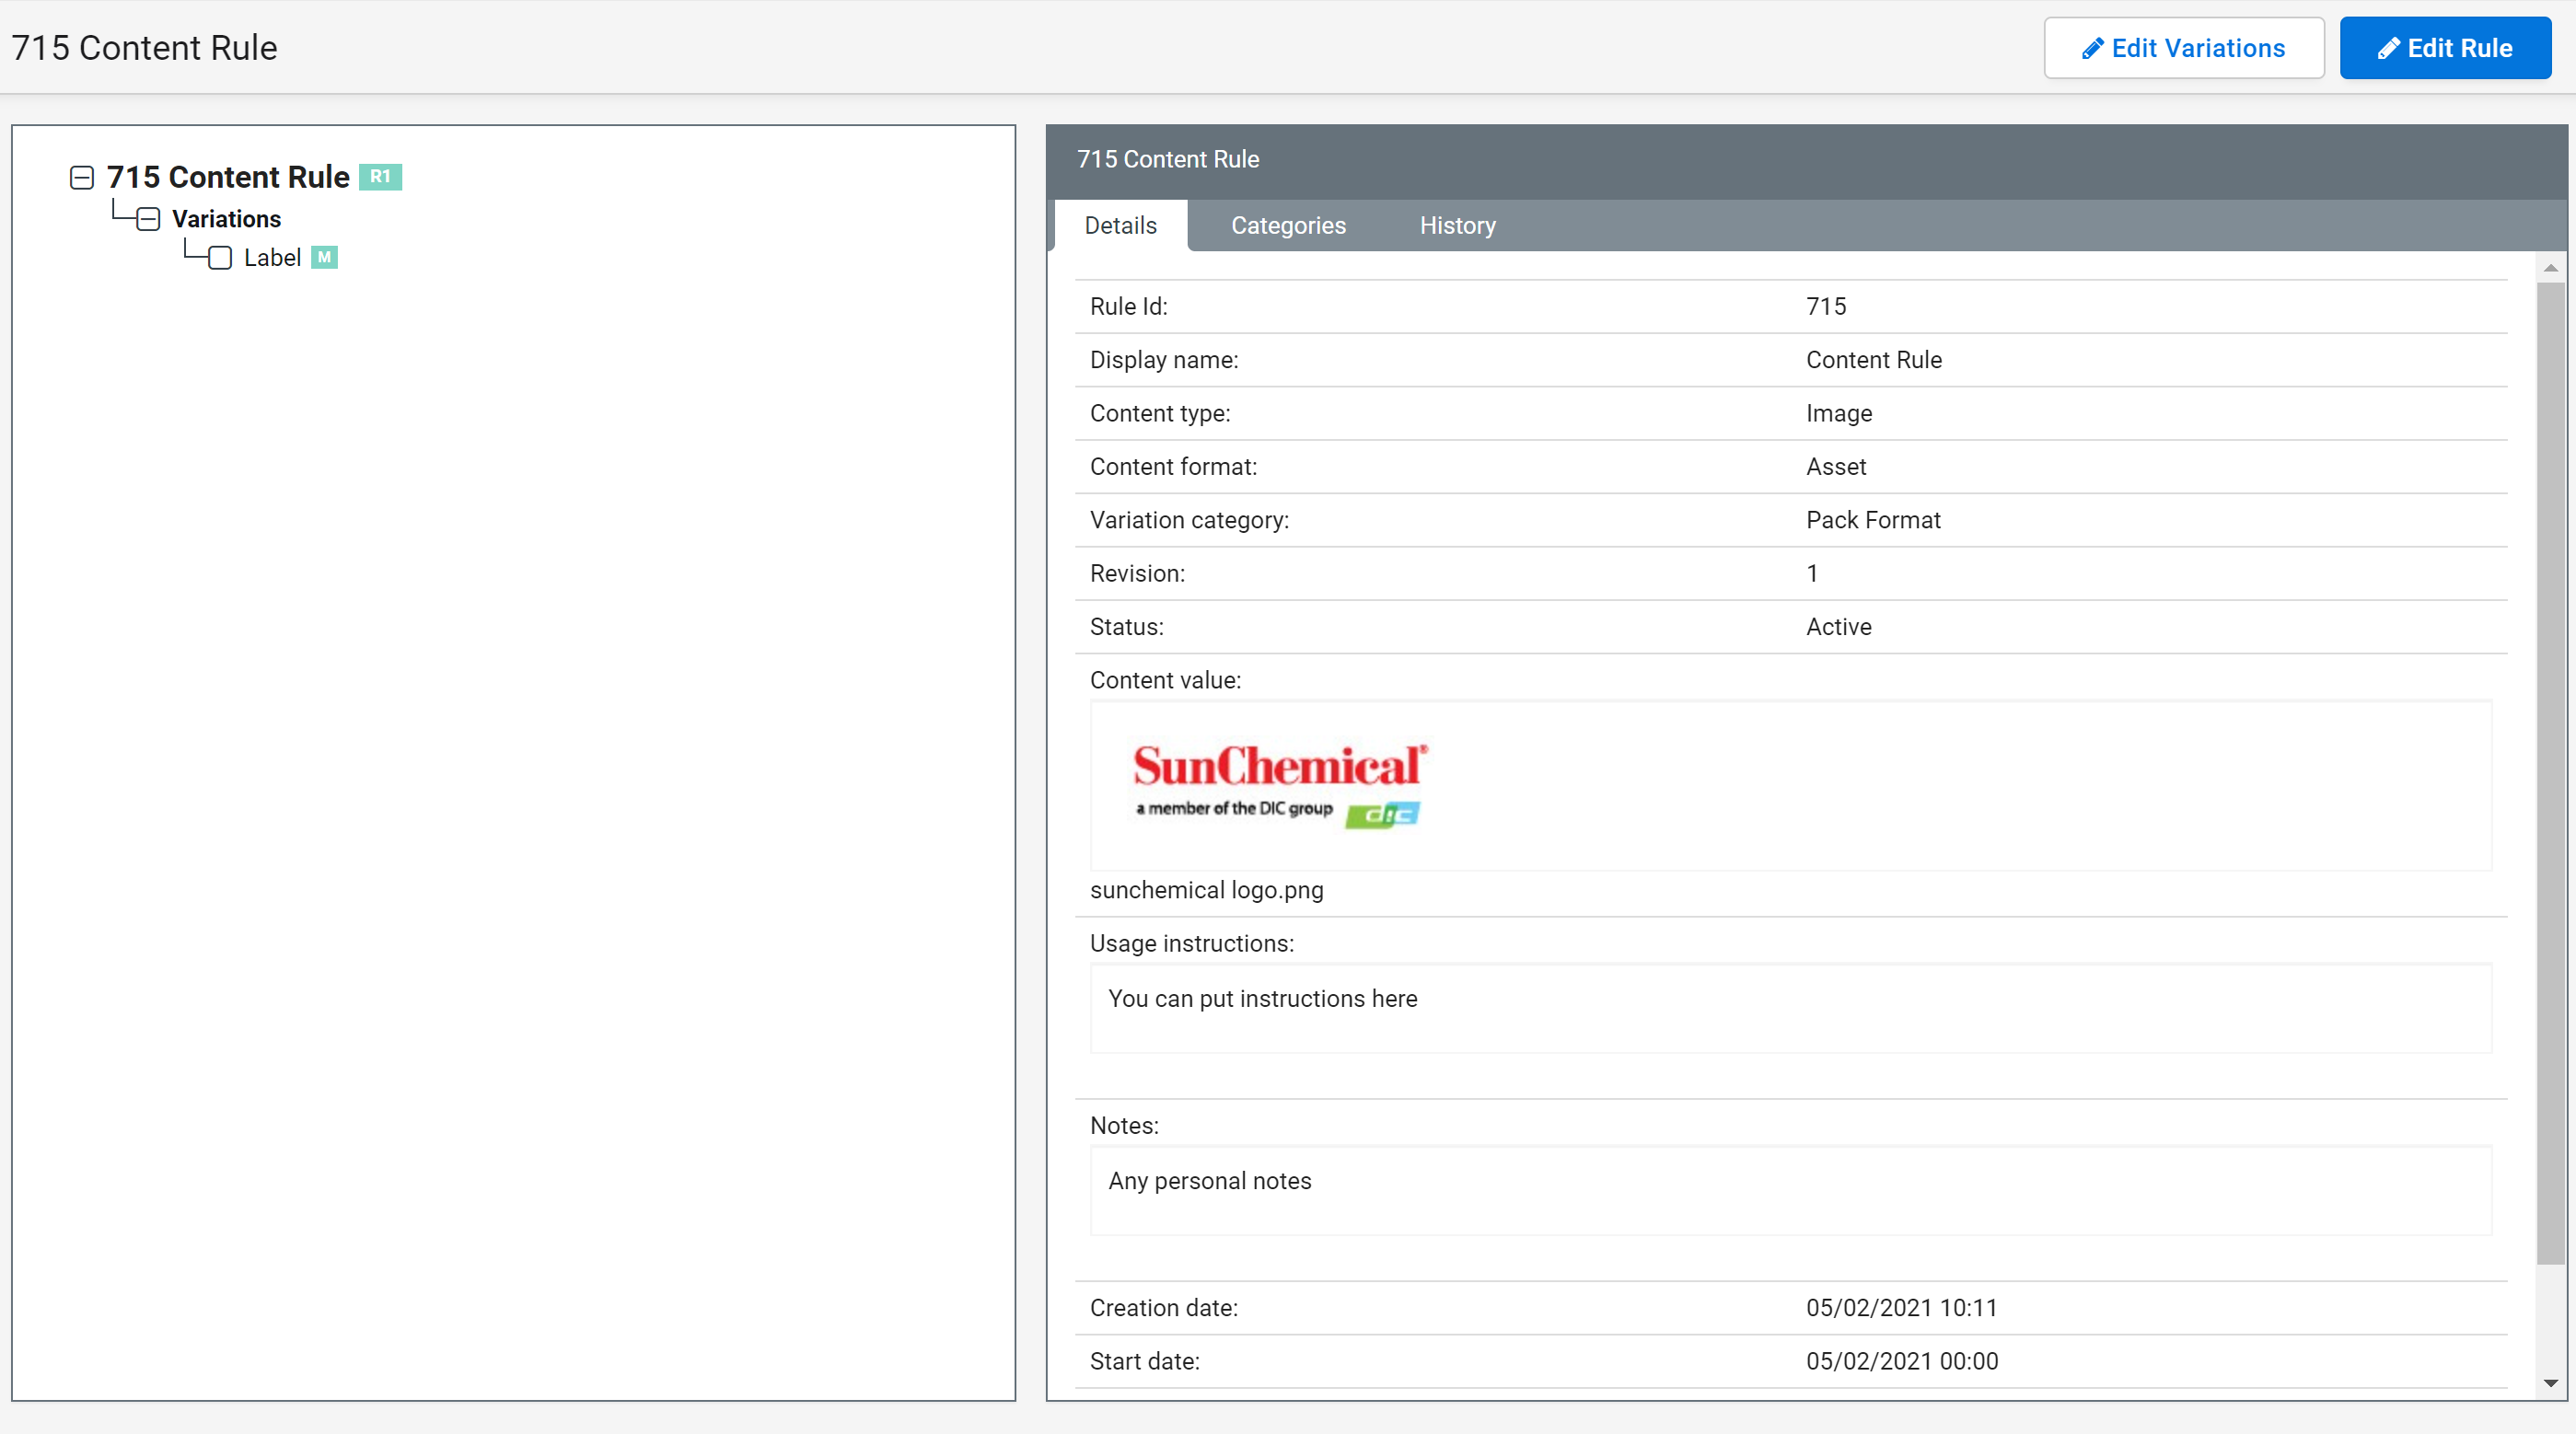Click the Usage instructions text box

[1790, 1008]
